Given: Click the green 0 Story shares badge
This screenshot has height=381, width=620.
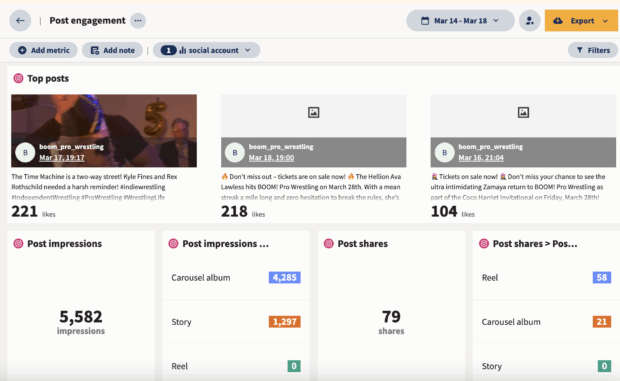Looking at the screenshot, I should pos(604,366).
